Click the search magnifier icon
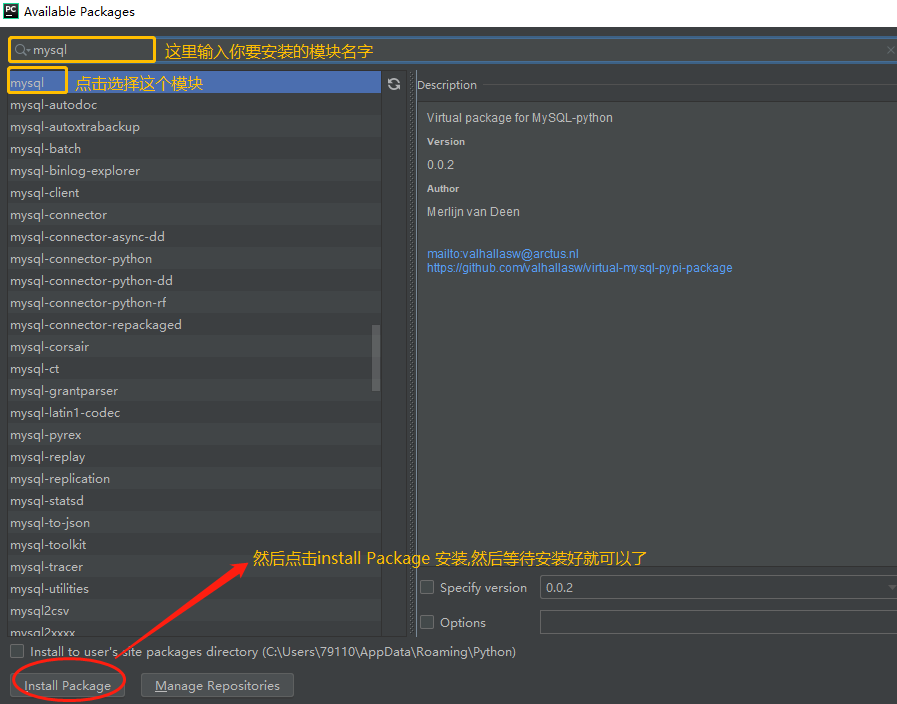The image size is (897, 704). pyautogui.click(x=21, y=50)
